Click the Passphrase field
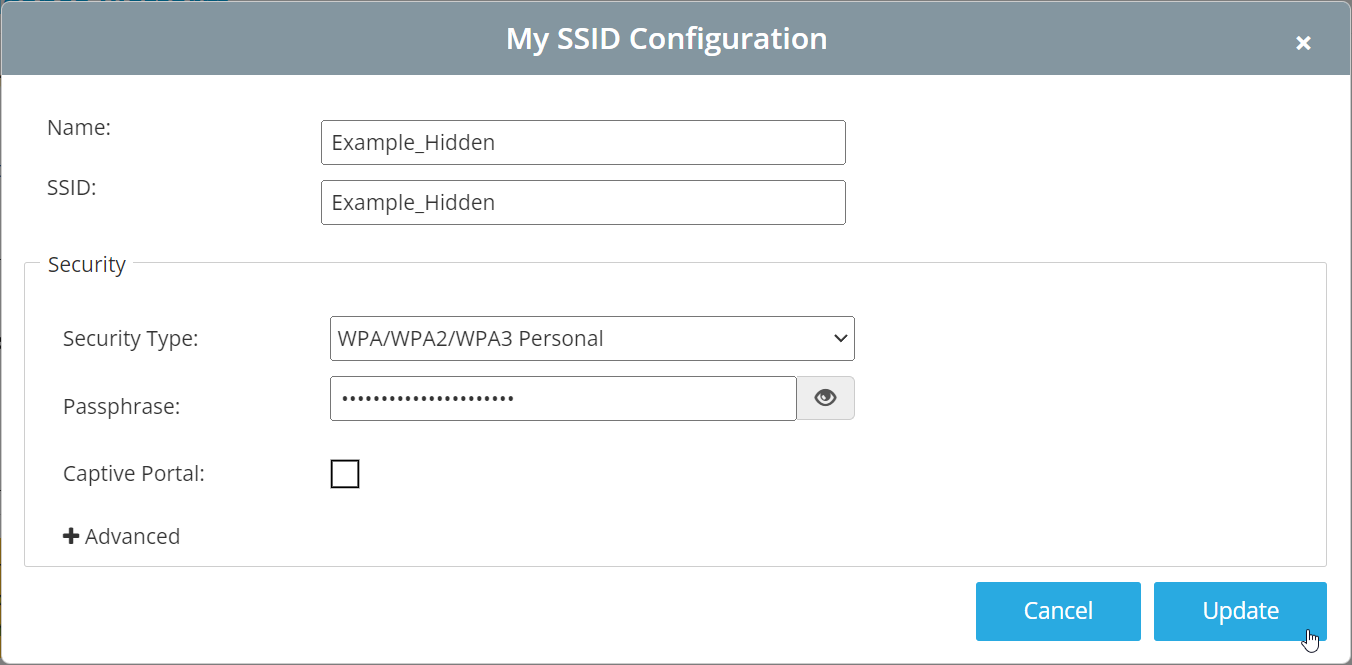1352x665 pixels. coord(563,398)
